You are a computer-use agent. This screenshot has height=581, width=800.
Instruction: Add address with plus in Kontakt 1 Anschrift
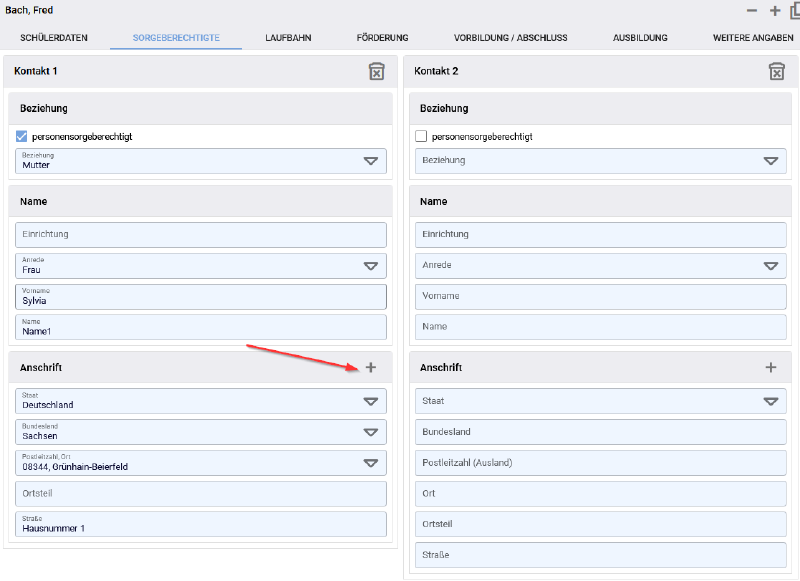tap(371, 367)
